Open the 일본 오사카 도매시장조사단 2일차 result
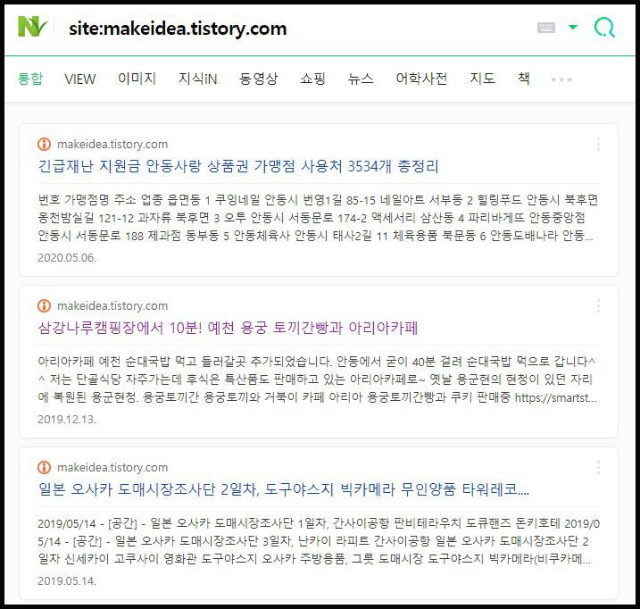The height and width of the screenshot is (609, 640). coord(284,489)
